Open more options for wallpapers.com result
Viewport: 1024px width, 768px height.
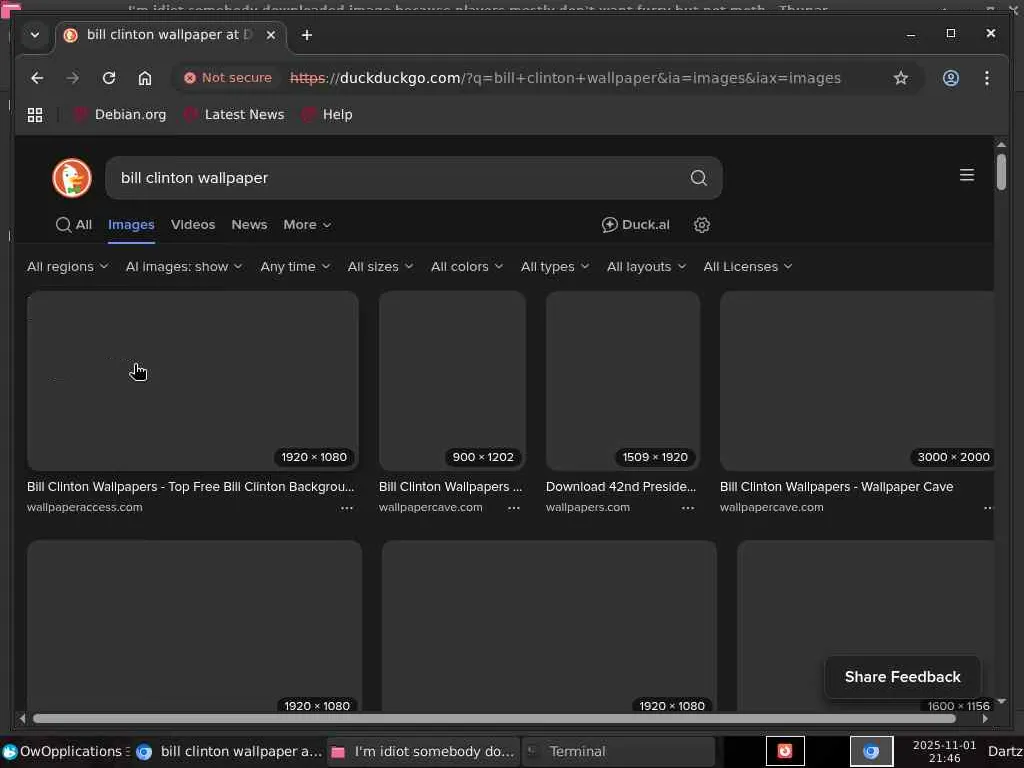pos(688,507)
